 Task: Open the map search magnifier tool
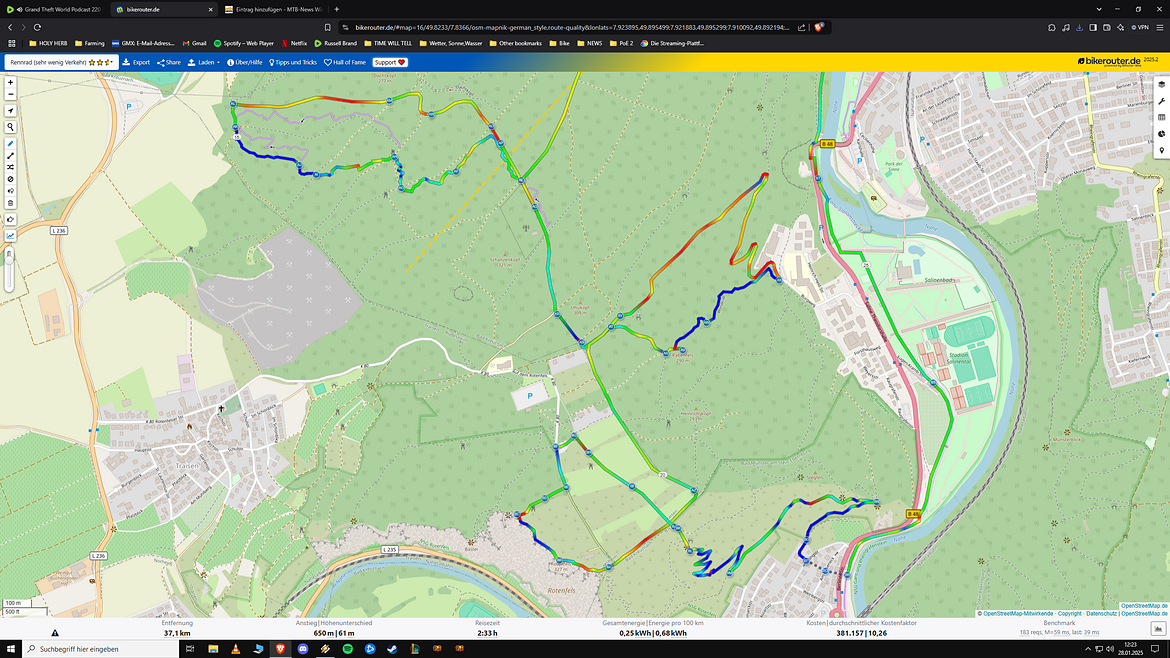(x=10, y=128)
